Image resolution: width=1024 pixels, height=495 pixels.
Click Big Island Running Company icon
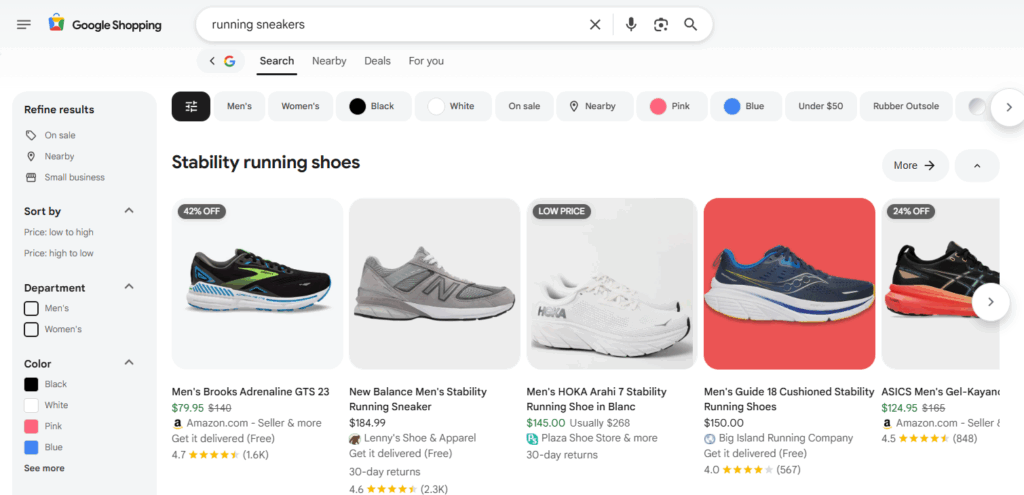point(710,438)
